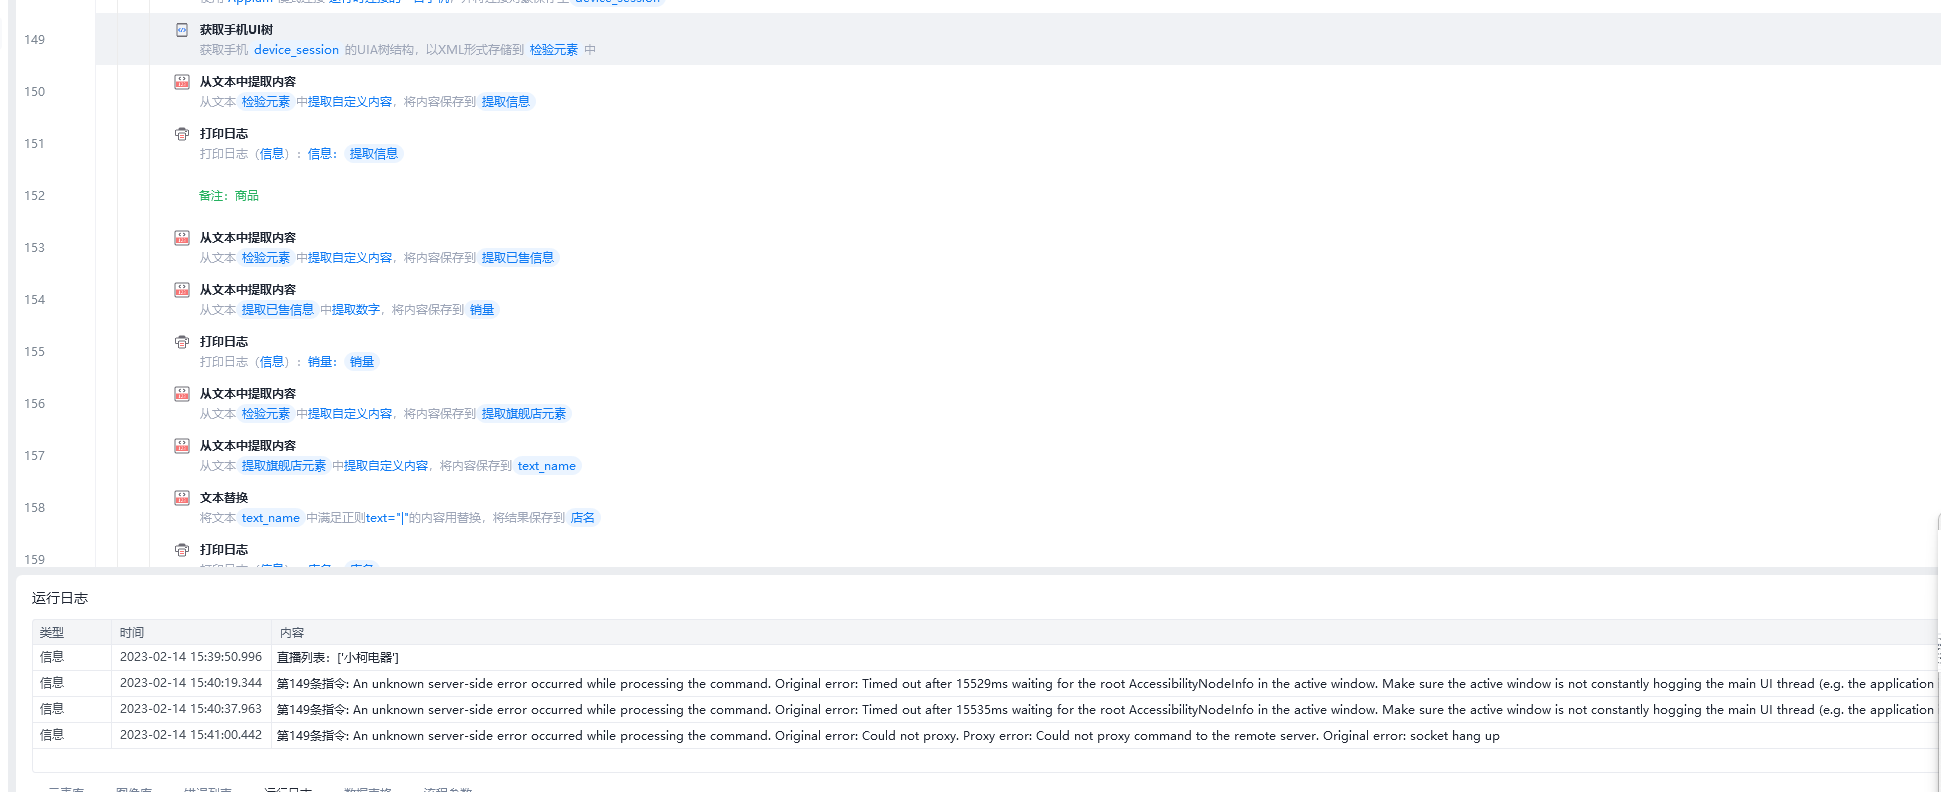Click the text_name source variable on line 158

[271, 518]
